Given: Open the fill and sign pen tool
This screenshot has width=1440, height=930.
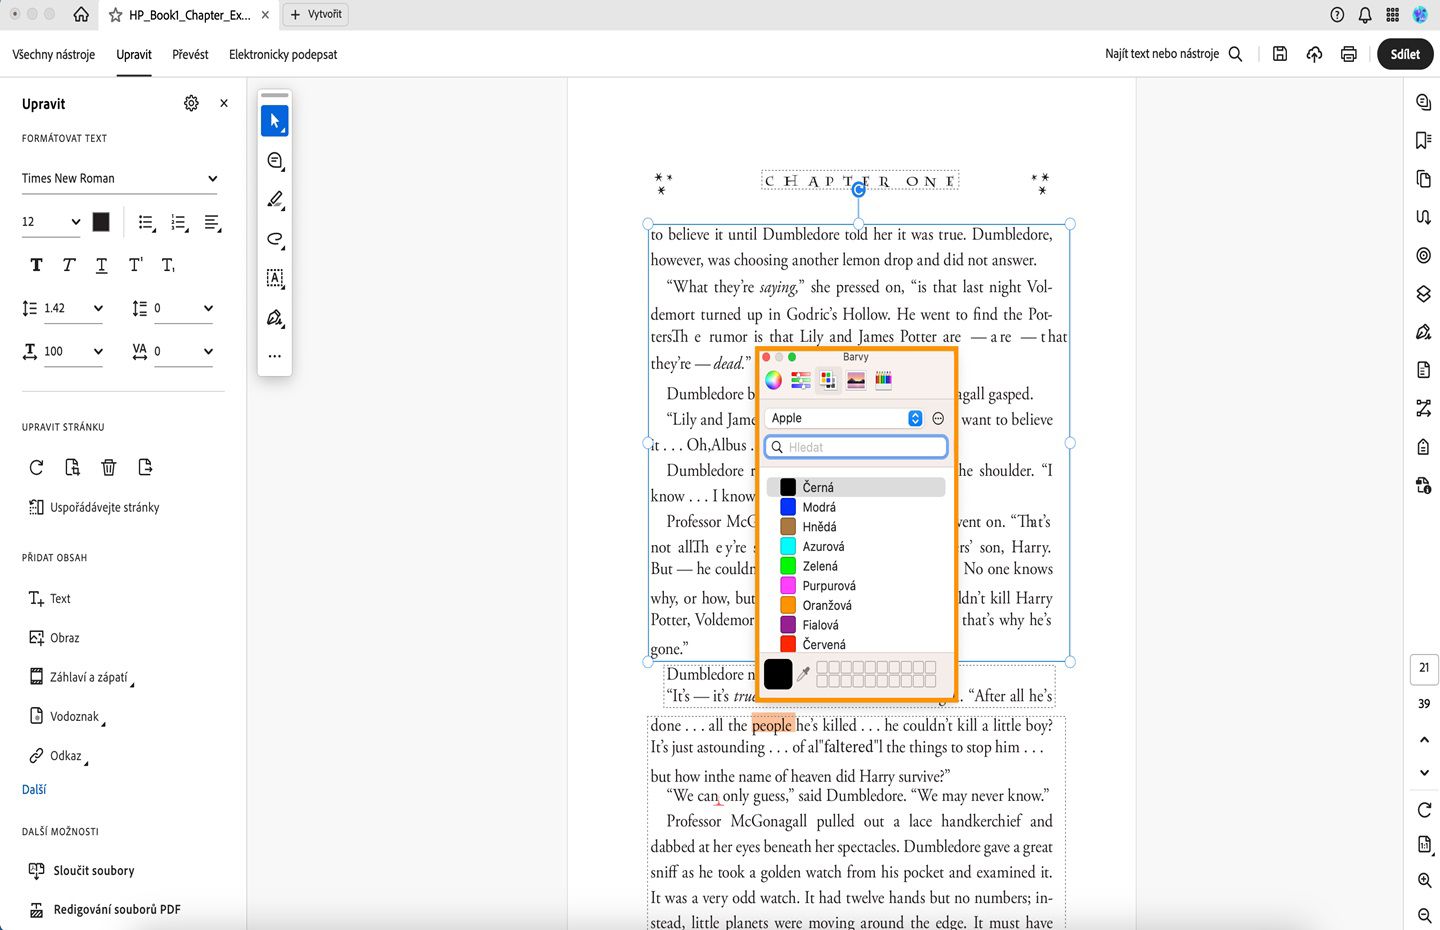Looking at the screenshot, I should point(275,318).
